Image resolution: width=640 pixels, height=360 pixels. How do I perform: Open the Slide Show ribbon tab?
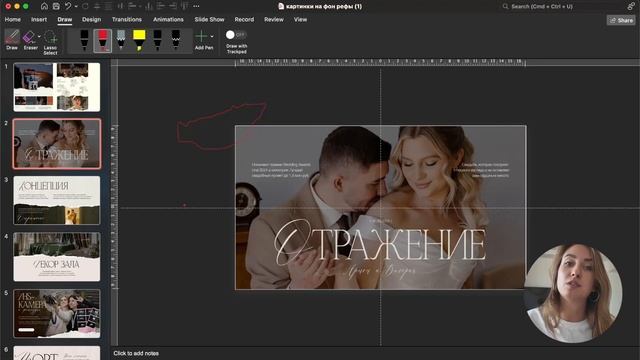pyautogui.click(x=209, y=19)
